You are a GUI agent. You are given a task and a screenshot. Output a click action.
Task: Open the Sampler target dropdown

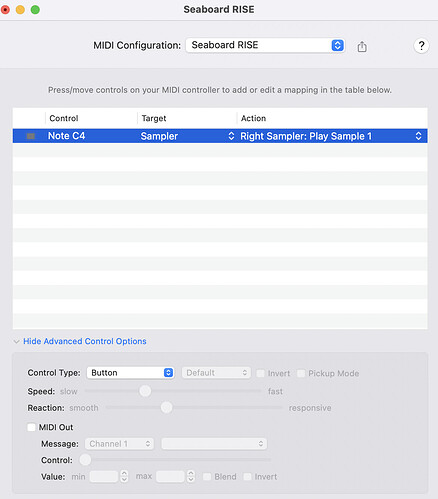click(x=187, y=136)
